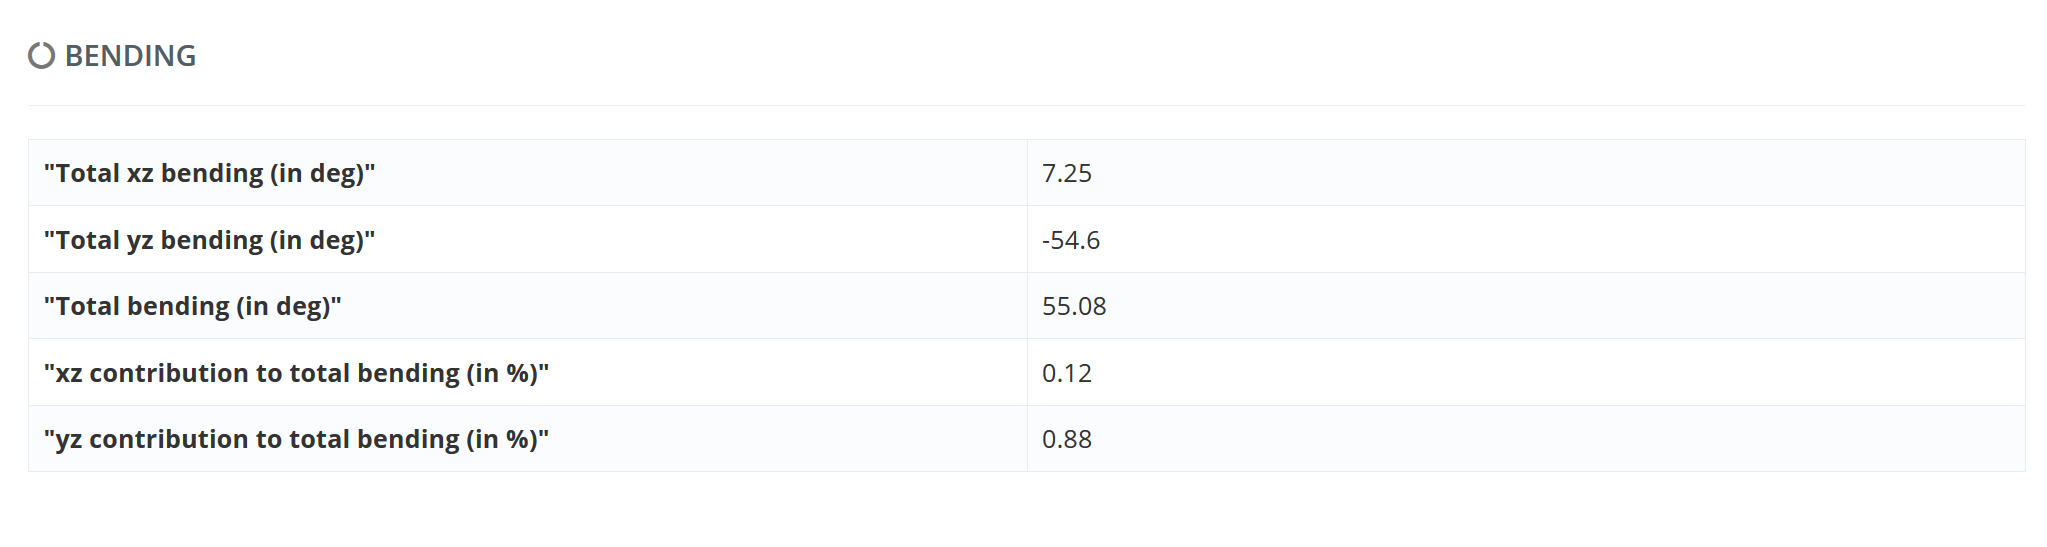Select the "Total bending (in deg)" label
Screen dimensions: 2047x547
[x=193, y=306]
